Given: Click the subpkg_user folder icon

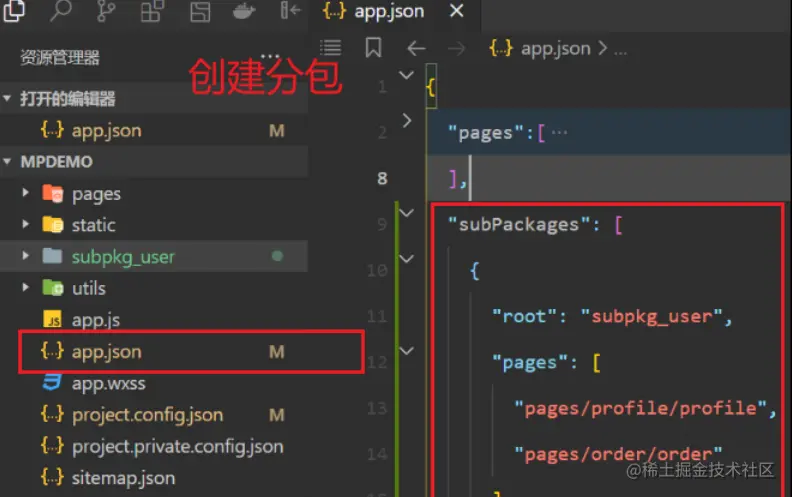Looking at the screenshot, I should [53, 256].
